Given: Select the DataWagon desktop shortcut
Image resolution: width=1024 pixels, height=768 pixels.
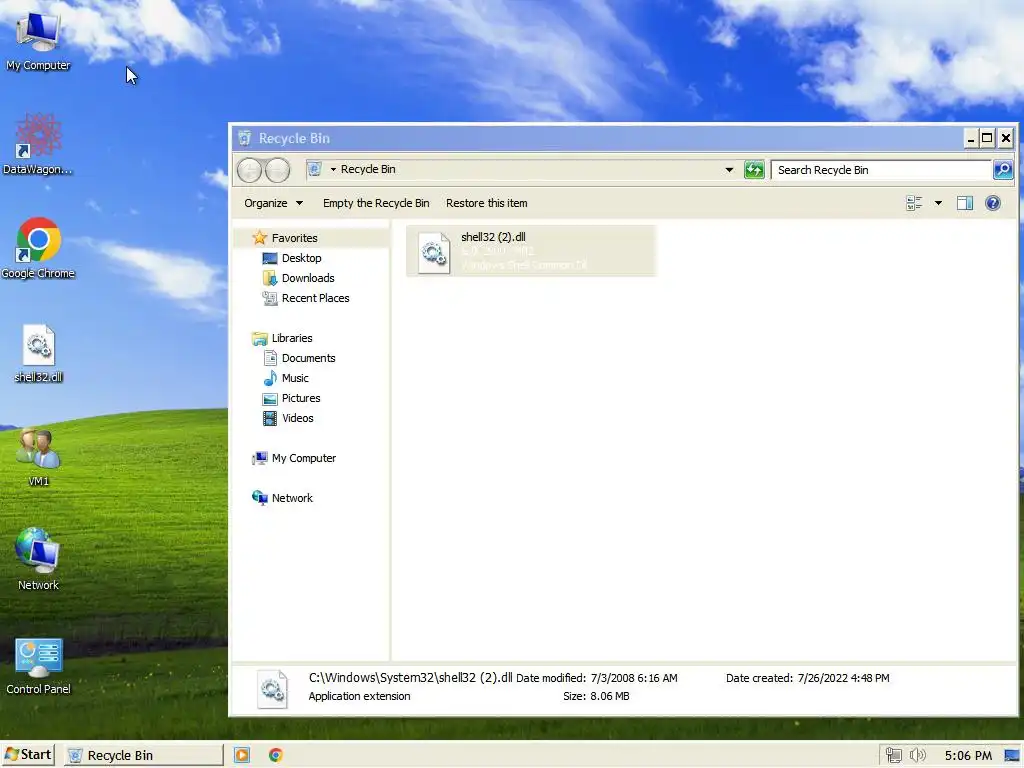Looking at the screenshot, I should (38, 145).
